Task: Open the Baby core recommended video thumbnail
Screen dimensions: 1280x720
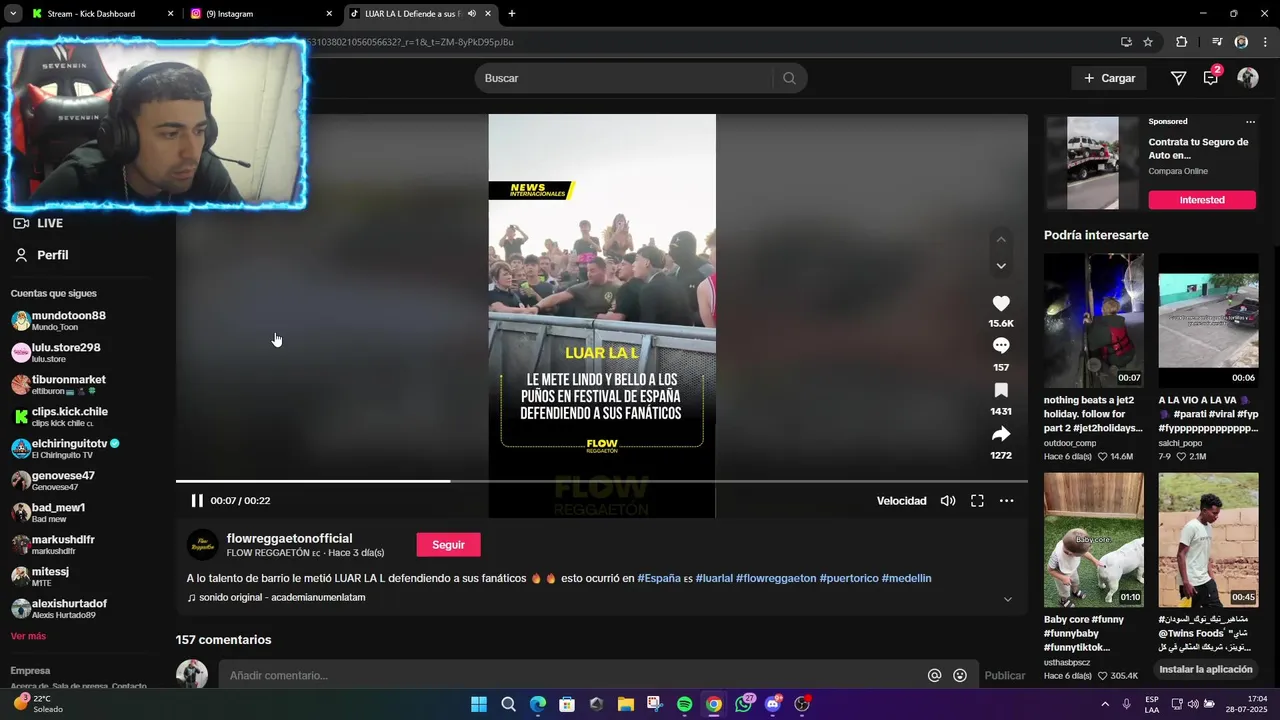Action: 1094,540
